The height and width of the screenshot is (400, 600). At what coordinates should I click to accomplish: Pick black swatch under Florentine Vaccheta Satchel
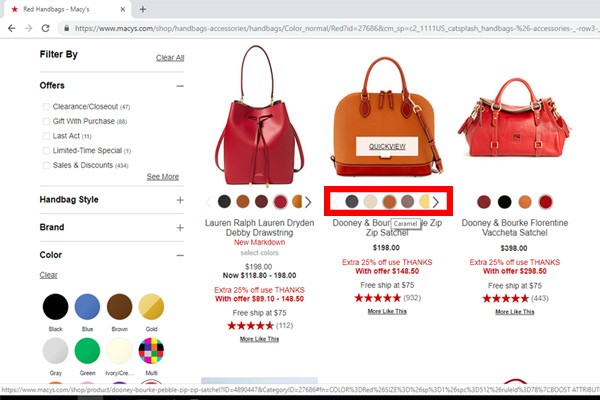pos(504,201)
